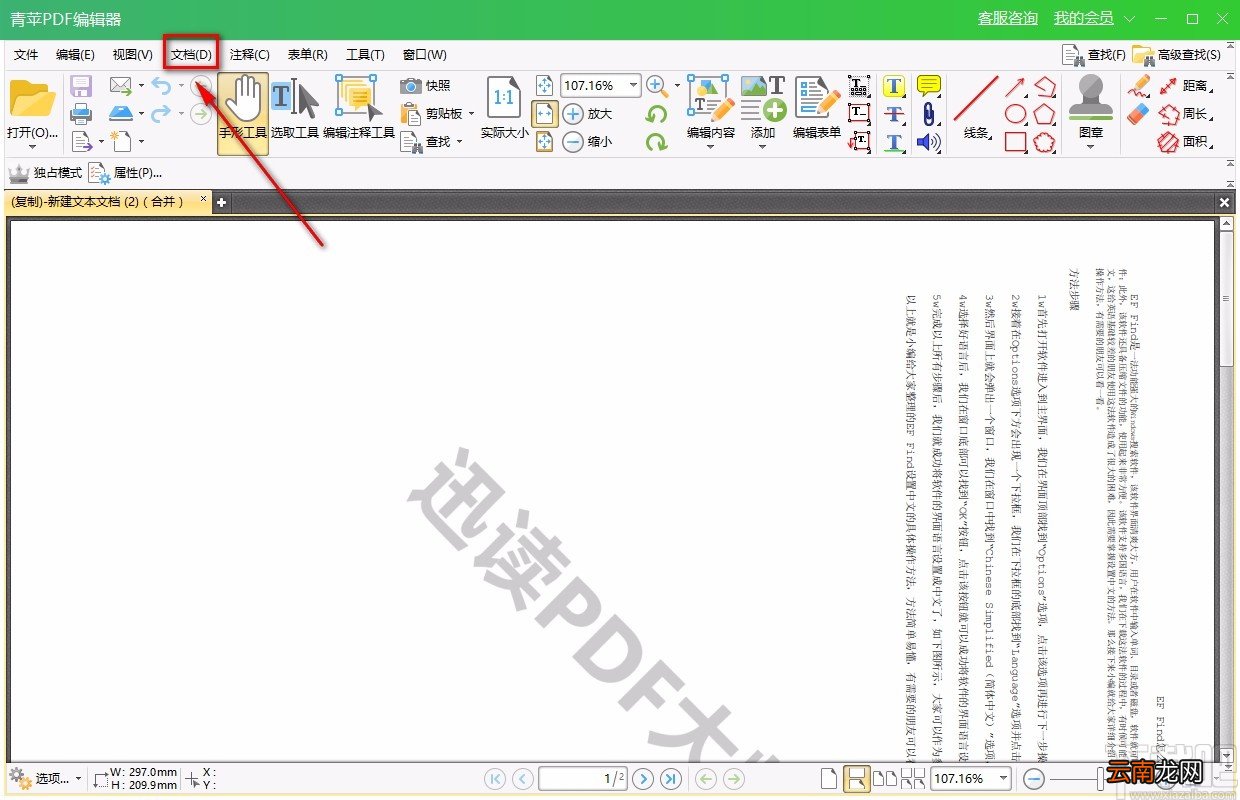This screenshot has height=800, width=1240.
Task: Click the undo arrow icon
Action: 161,86
